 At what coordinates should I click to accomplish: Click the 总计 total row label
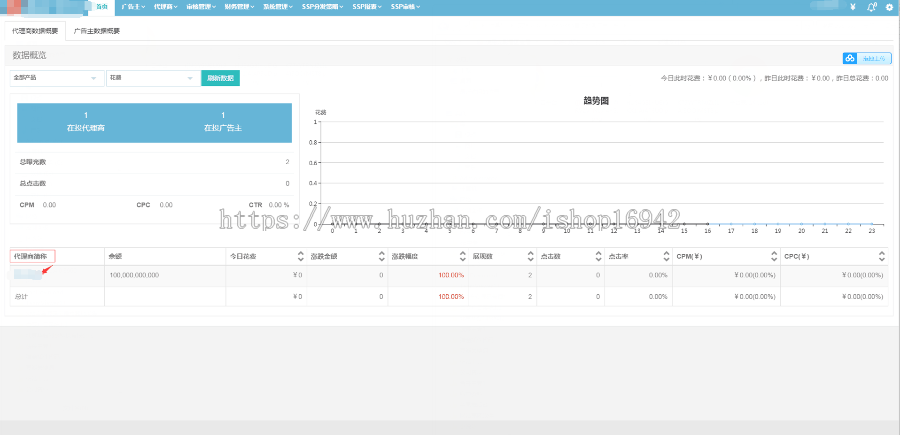pyautogui.click(x=21, y=297)
